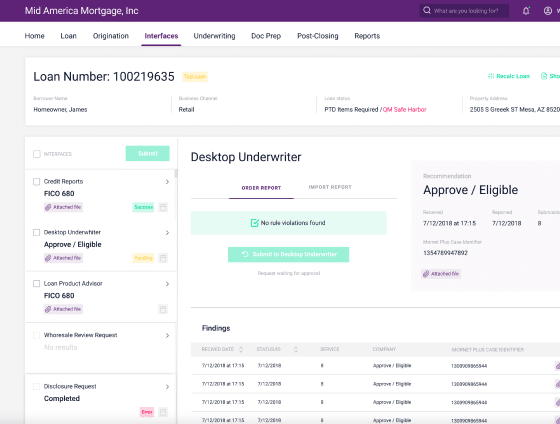Click the No rule violations found banner

tap(289, 223)
